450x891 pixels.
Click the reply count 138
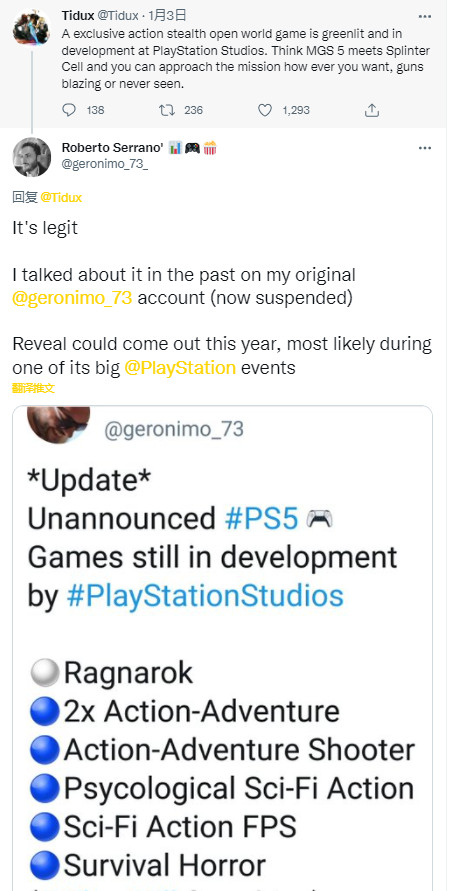pos(95,110)
